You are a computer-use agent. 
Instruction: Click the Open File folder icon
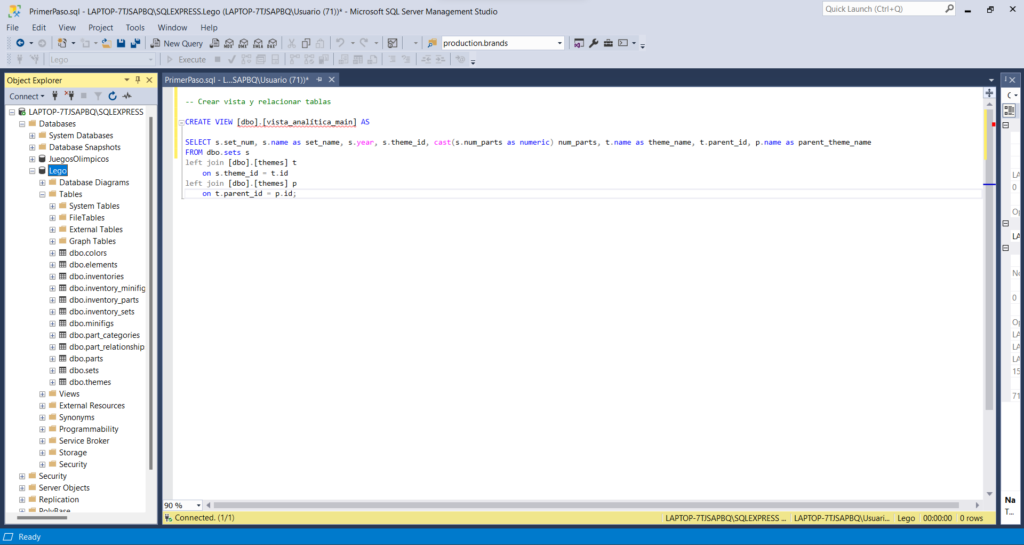click(x=106, y=43)
